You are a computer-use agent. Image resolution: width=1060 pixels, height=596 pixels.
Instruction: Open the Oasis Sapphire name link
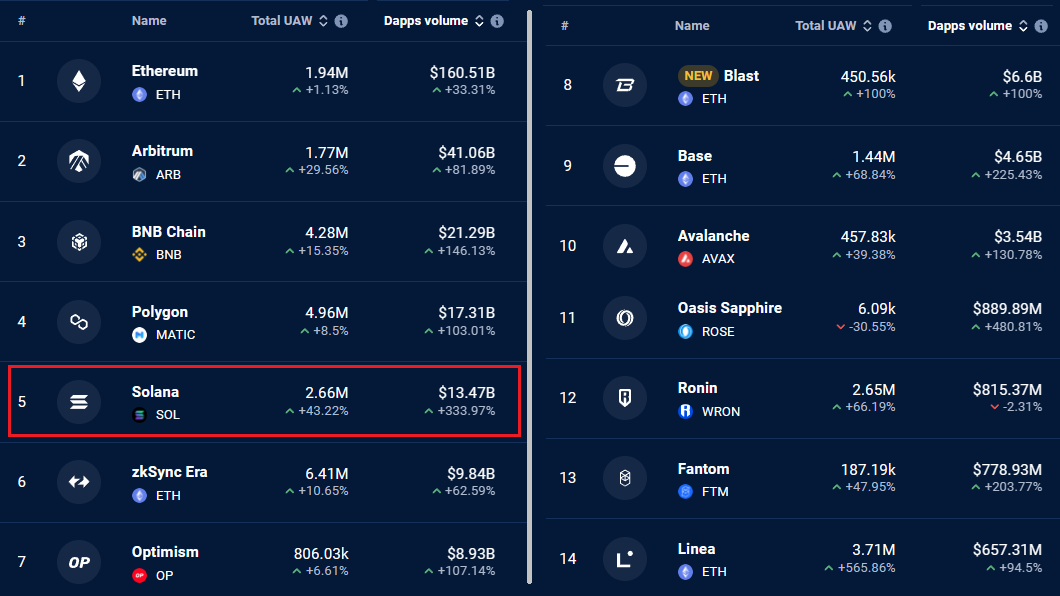coord(730,308)
